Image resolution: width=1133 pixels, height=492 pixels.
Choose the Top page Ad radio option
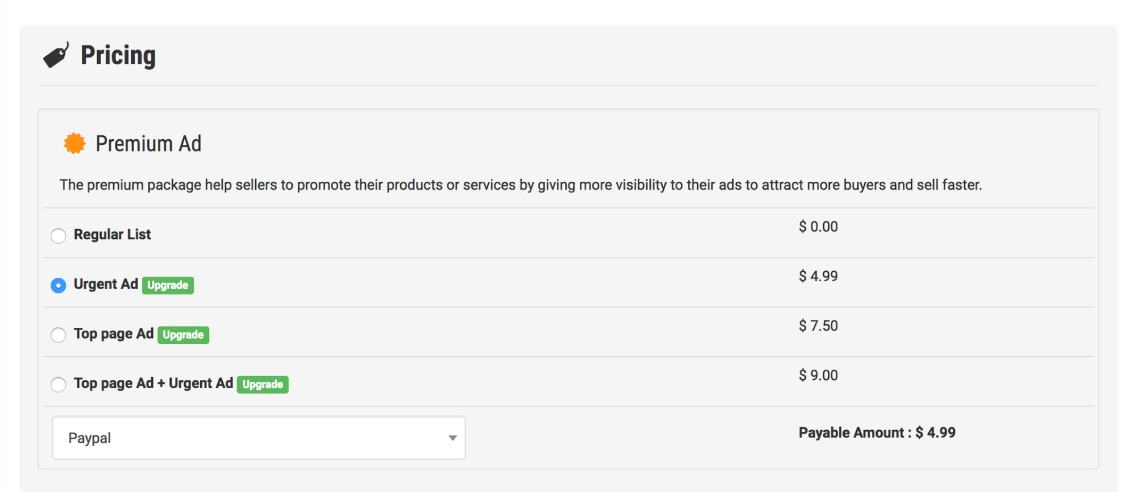pos(58,335)
